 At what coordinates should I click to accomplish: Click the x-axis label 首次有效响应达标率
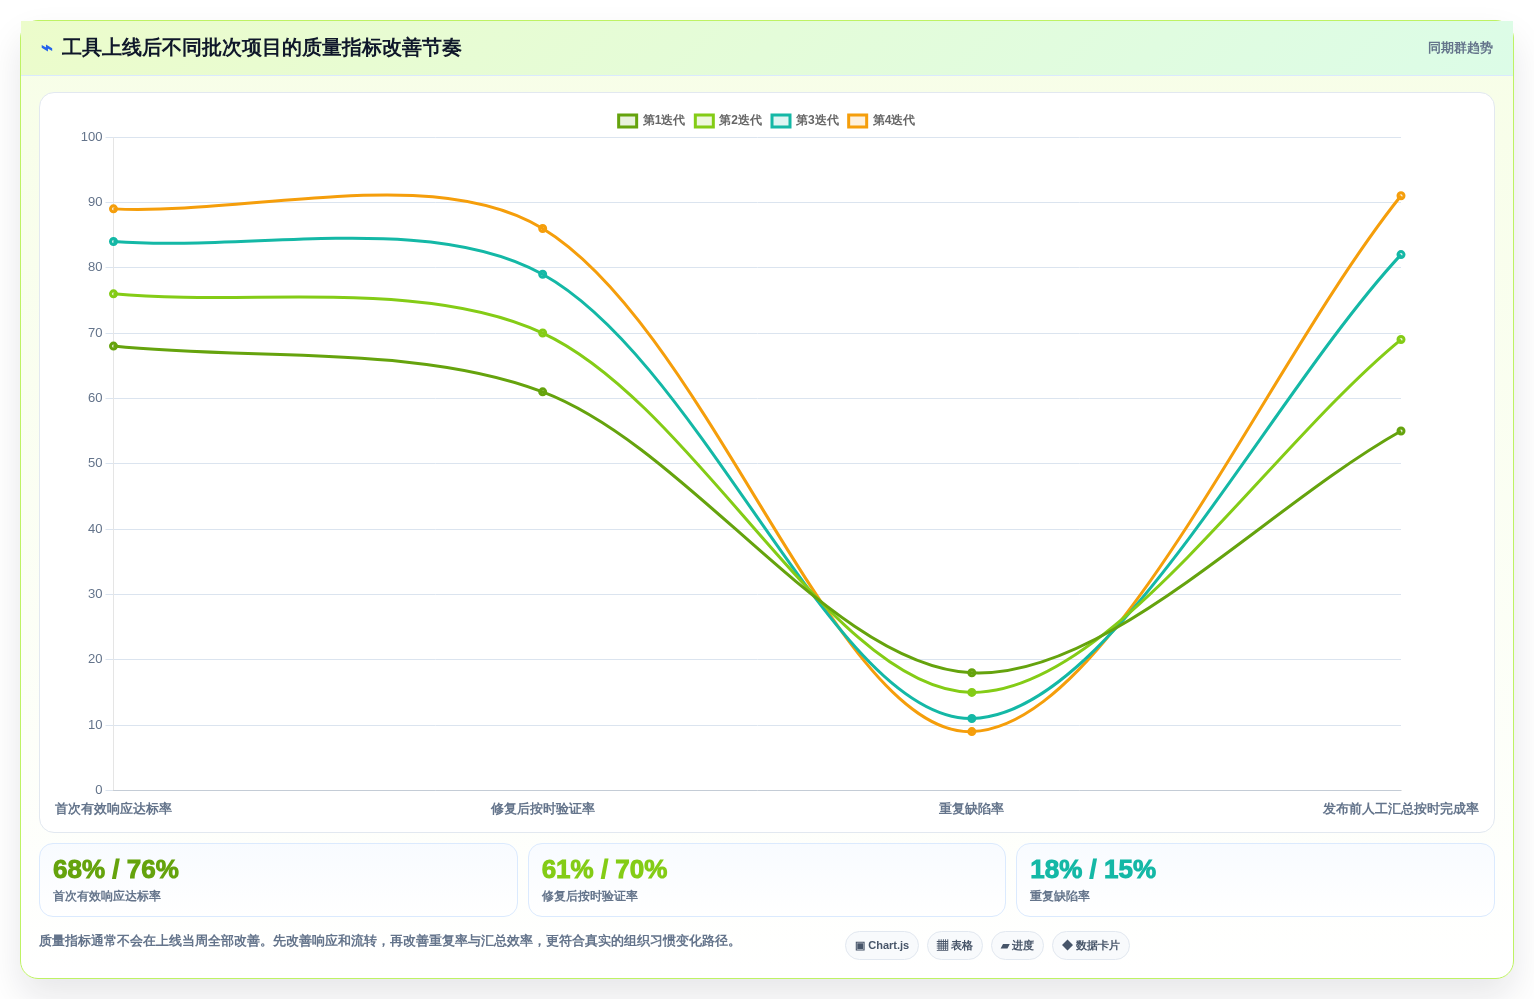click(113, 809)
